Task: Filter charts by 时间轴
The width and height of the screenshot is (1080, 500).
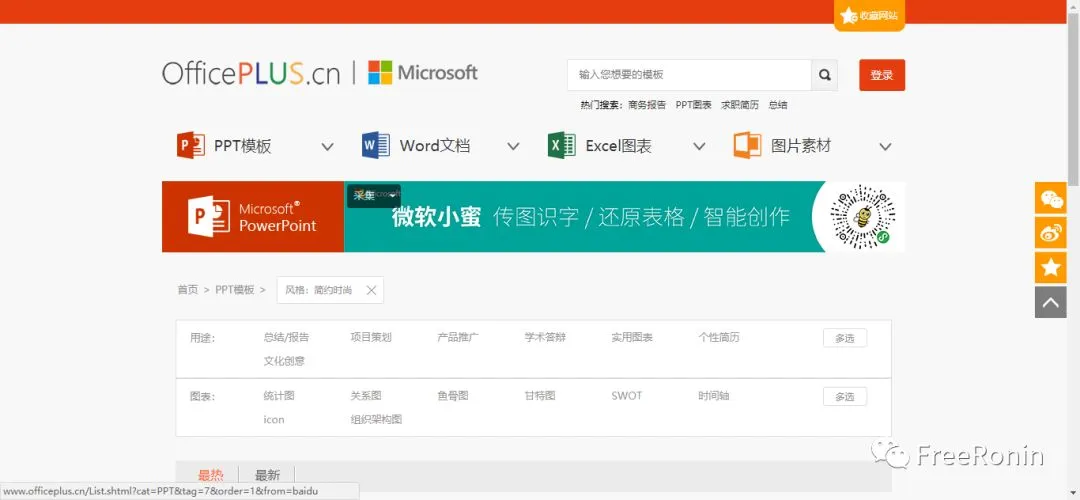Action: (713, 396)
